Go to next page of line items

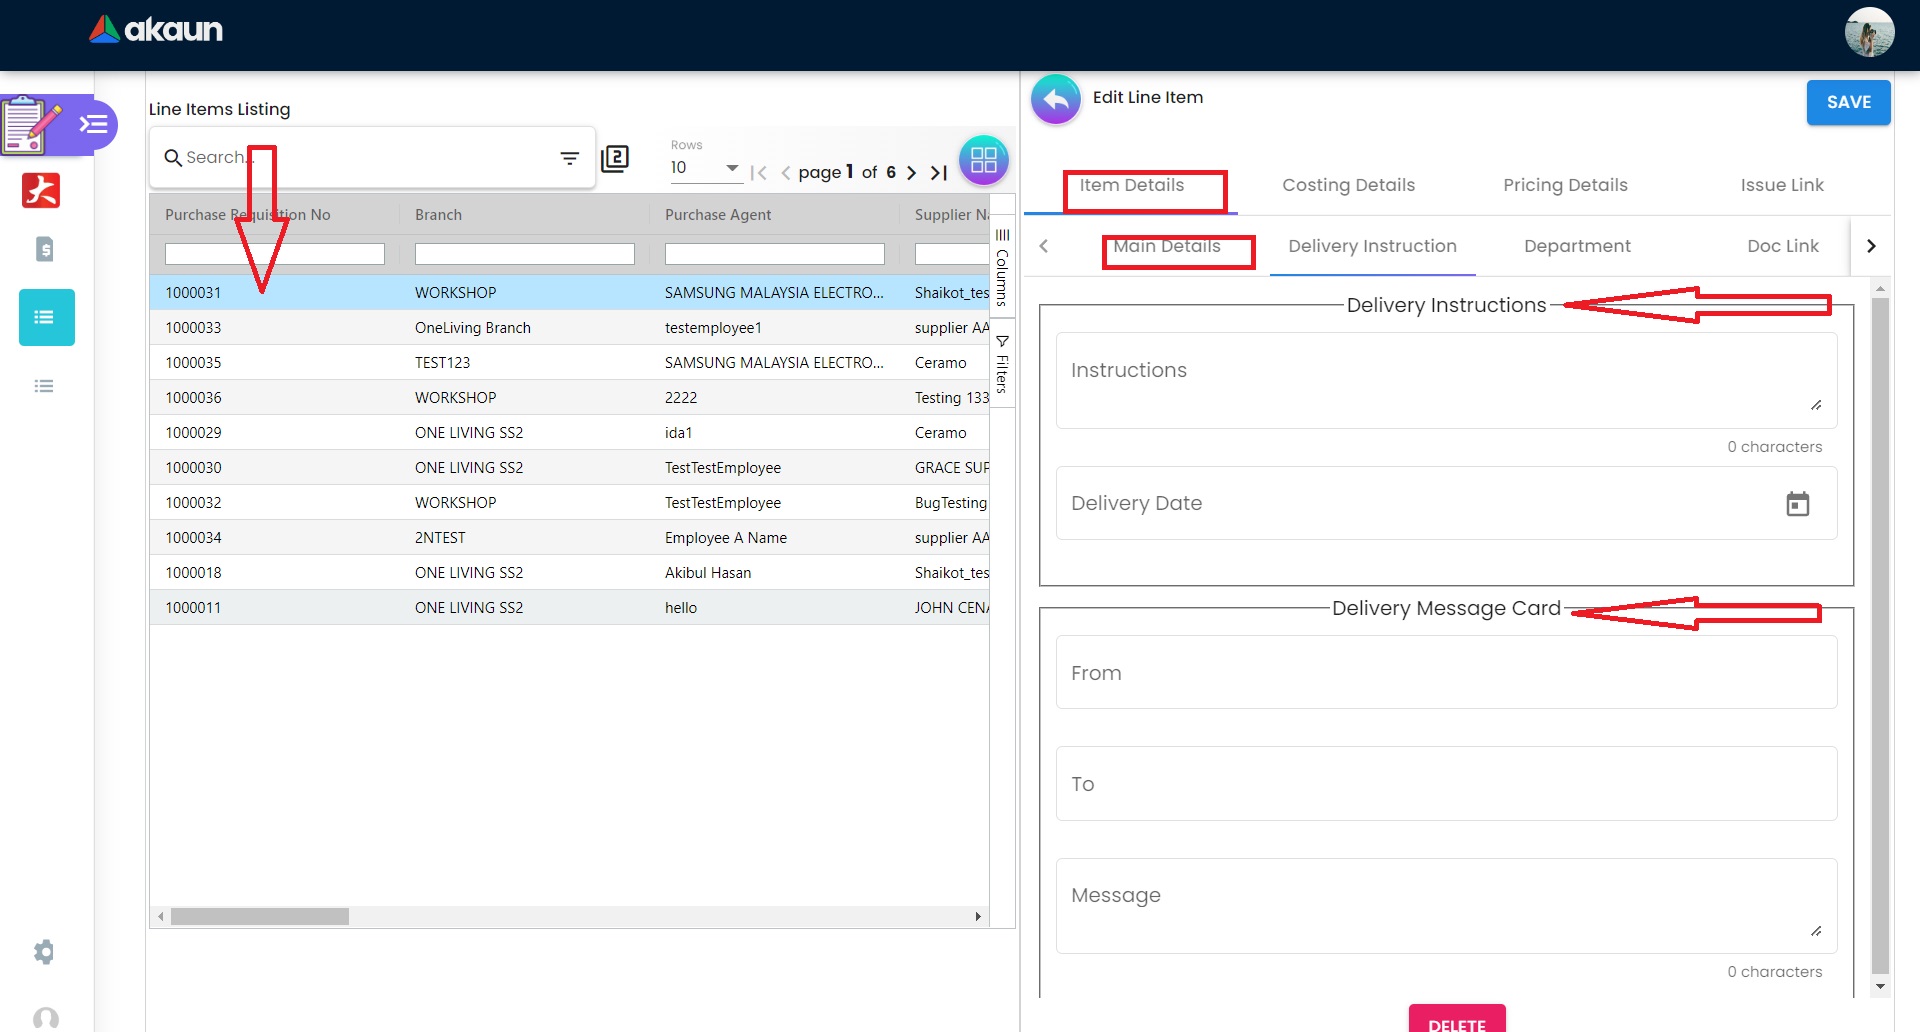pyautogui.click(x=911, y=173)
